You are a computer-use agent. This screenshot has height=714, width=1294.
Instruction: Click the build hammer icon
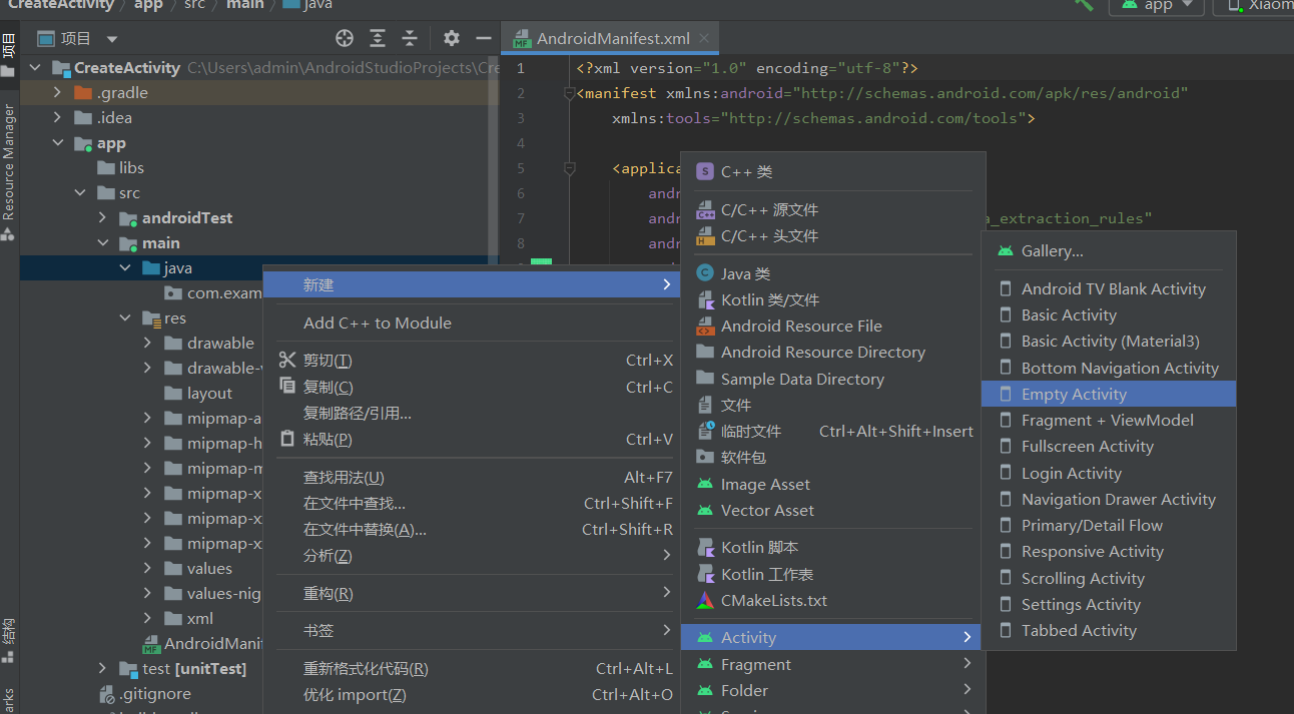point(1084,5)
